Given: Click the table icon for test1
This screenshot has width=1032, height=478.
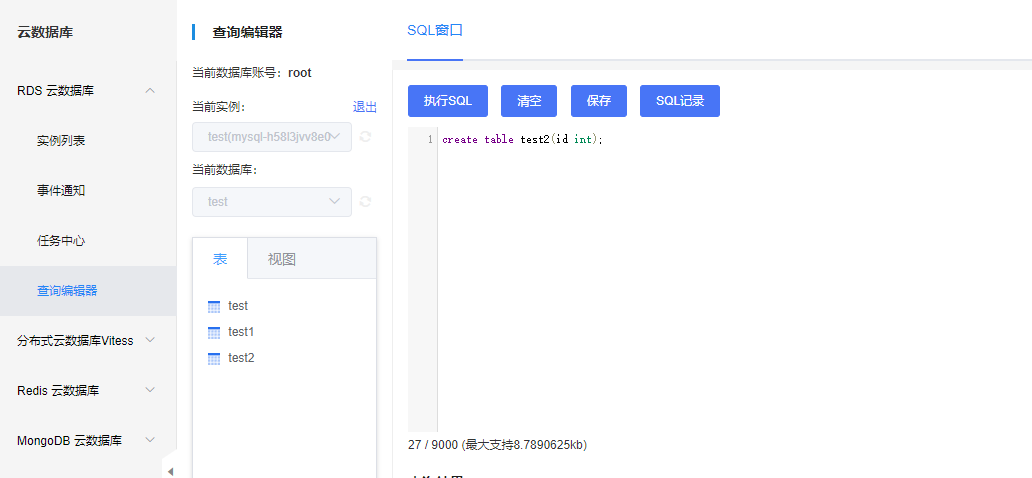Looking at the screenshot, I should pyautogui.click(x=213, y=332).
